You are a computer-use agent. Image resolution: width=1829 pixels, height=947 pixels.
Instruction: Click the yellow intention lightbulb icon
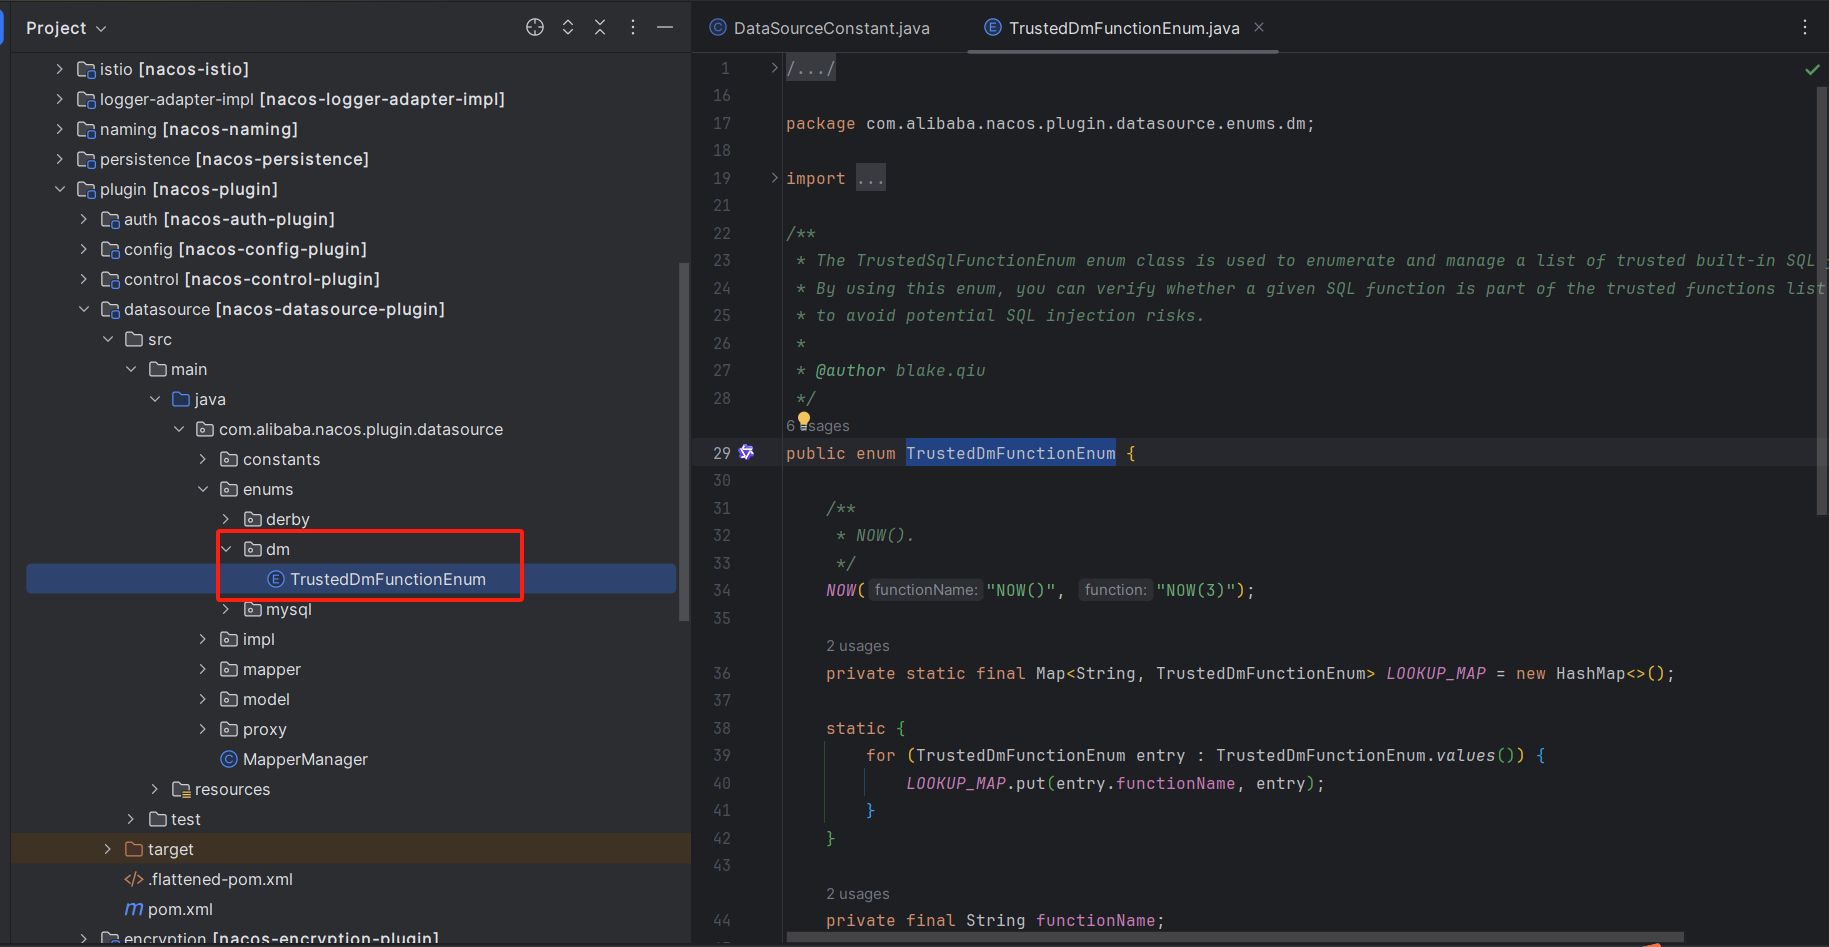click(x=804, y=420)
